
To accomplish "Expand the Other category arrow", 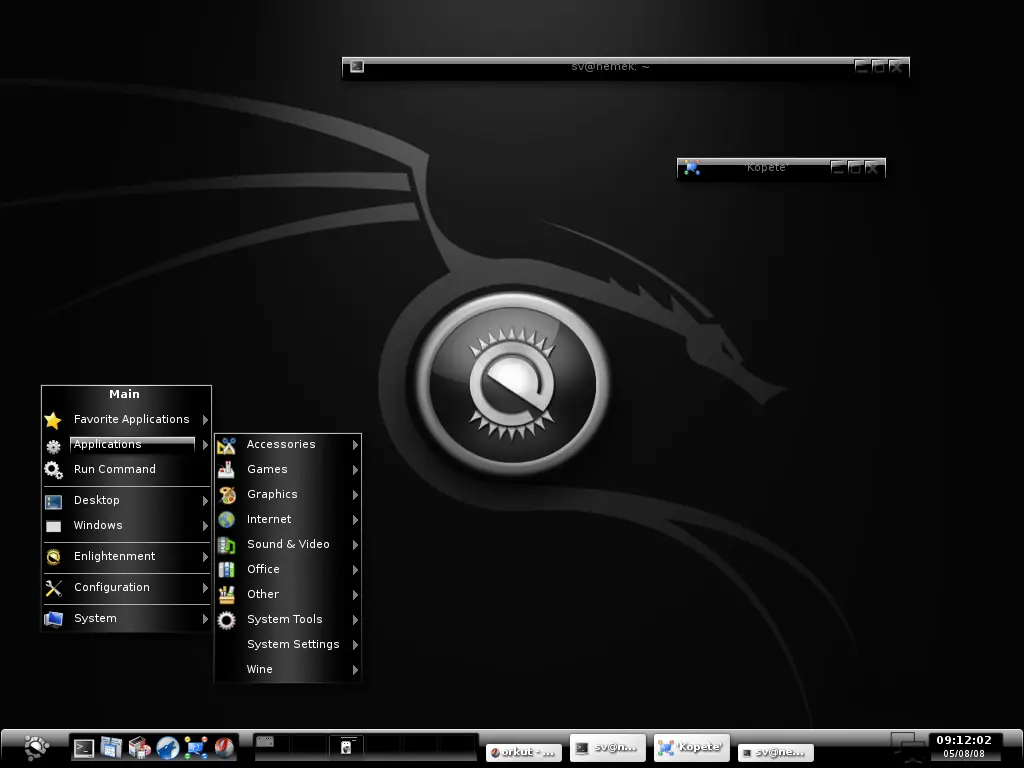I will [355, 595].
